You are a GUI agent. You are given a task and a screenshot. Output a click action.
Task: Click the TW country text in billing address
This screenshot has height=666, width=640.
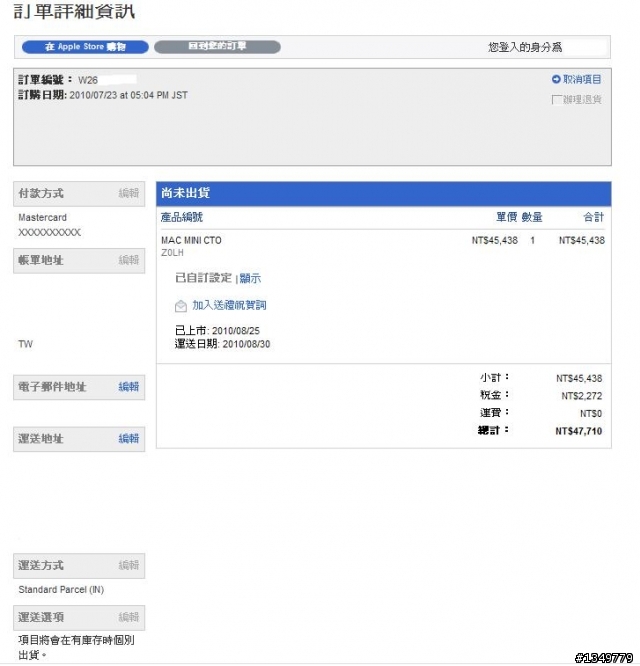pos(25,344)
